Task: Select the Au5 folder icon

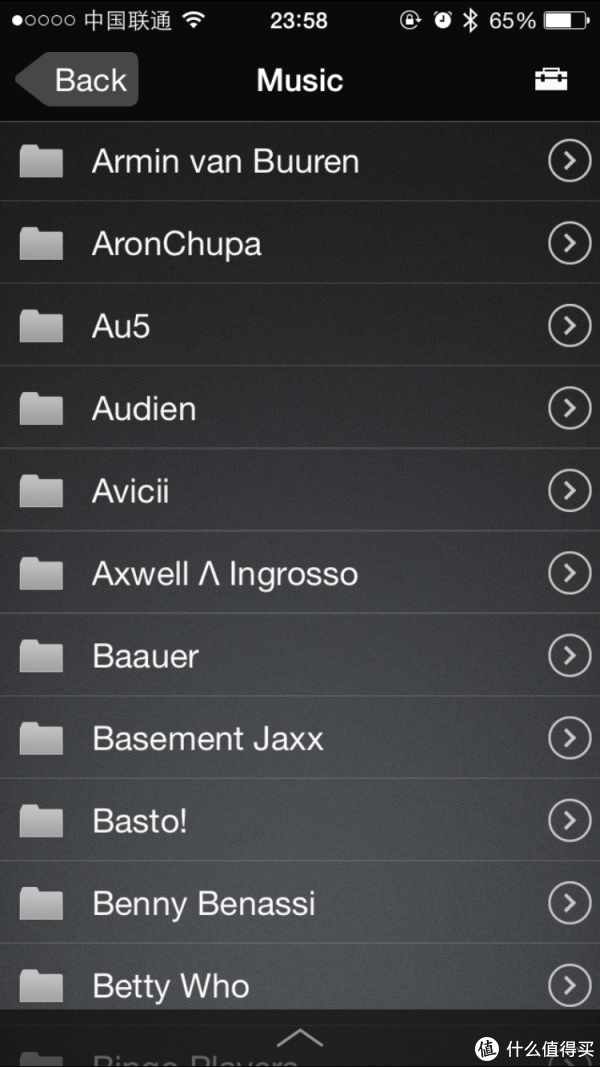Action: [41, 326]
